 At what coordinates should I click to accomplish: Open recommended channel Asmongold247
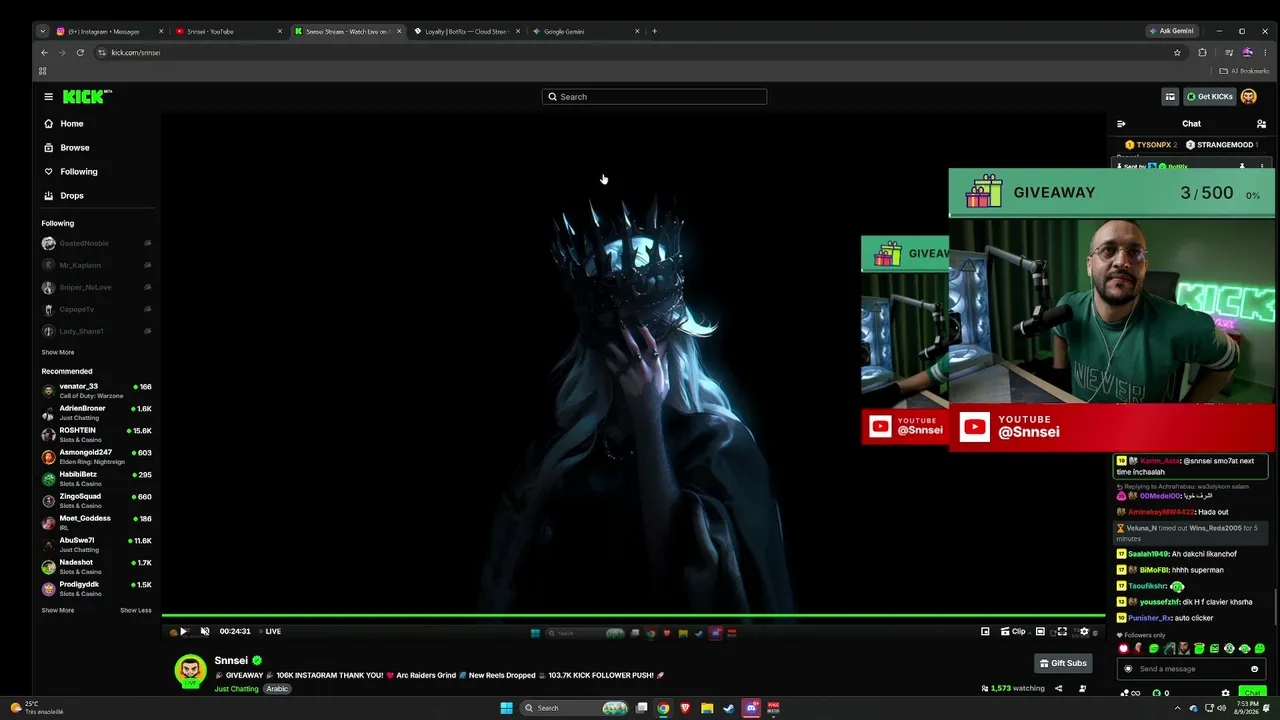point(97,457)
